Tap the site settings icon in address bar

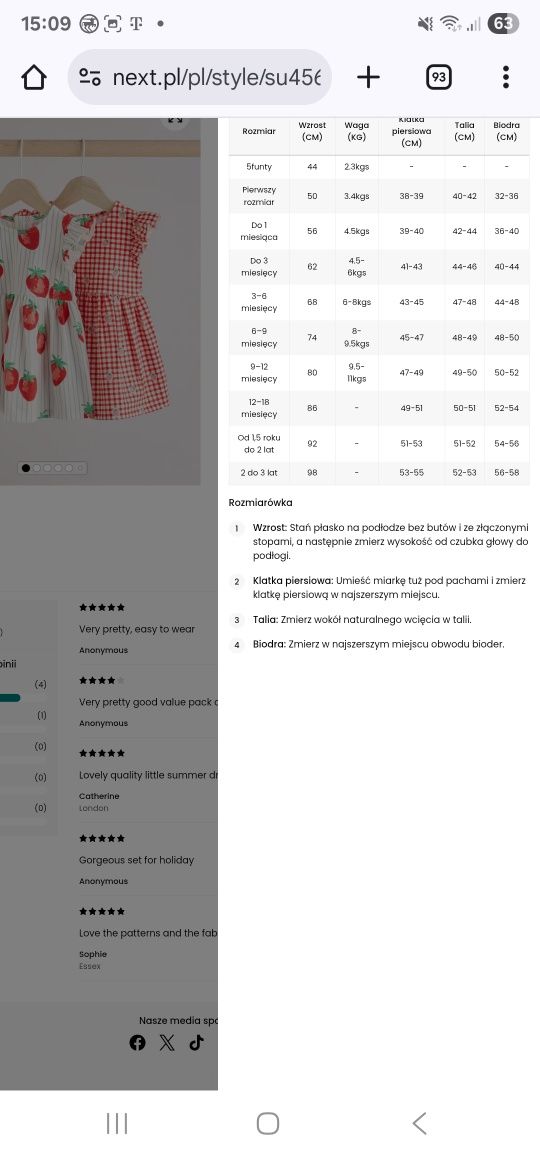[90, 78]
